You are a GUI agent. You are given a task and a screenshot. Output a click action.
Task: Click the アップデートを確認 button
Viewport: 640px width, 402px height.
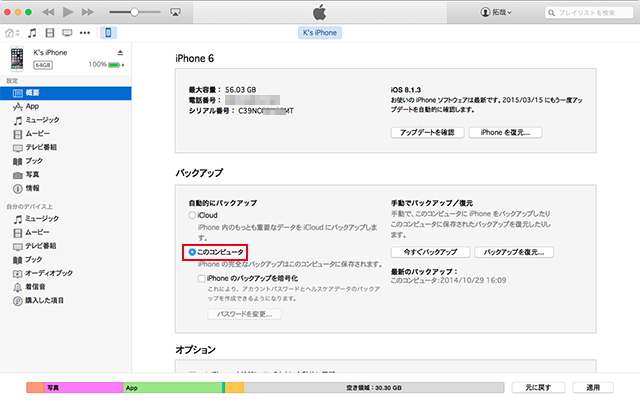click(427, 133)
